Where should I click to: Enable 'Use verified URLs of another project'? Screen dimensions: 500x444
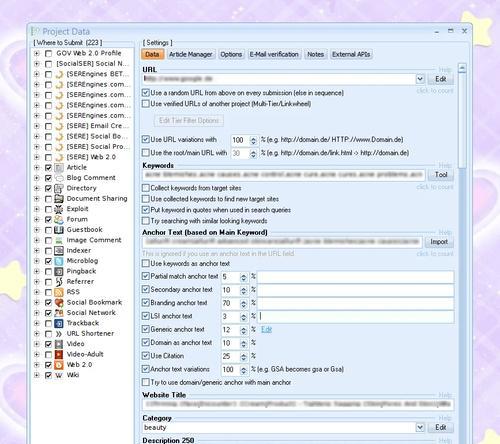click(146, 104)
